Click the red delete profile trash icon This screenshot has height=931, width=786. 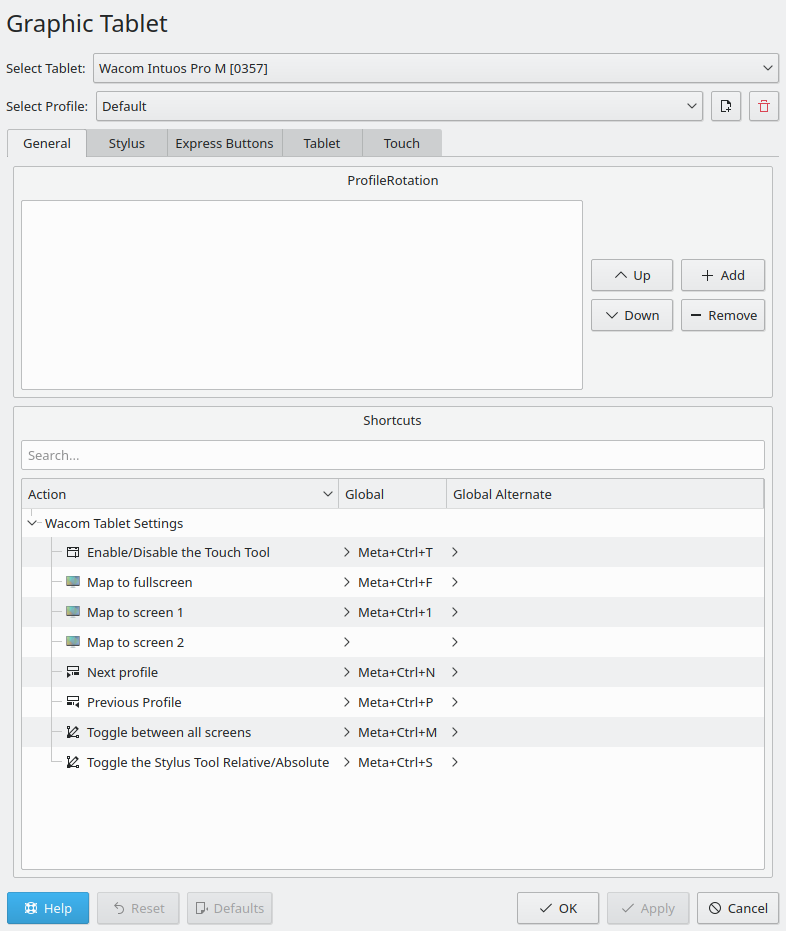(x=764, y=106)
